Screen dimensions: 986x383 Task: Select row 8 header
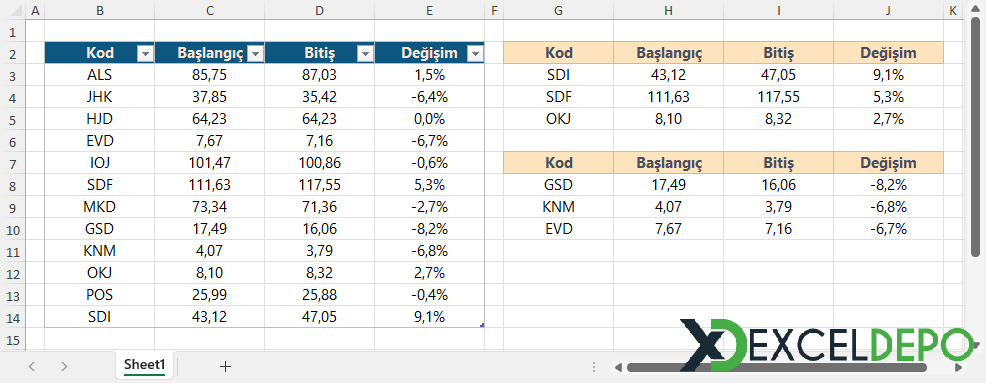[13, 186]
